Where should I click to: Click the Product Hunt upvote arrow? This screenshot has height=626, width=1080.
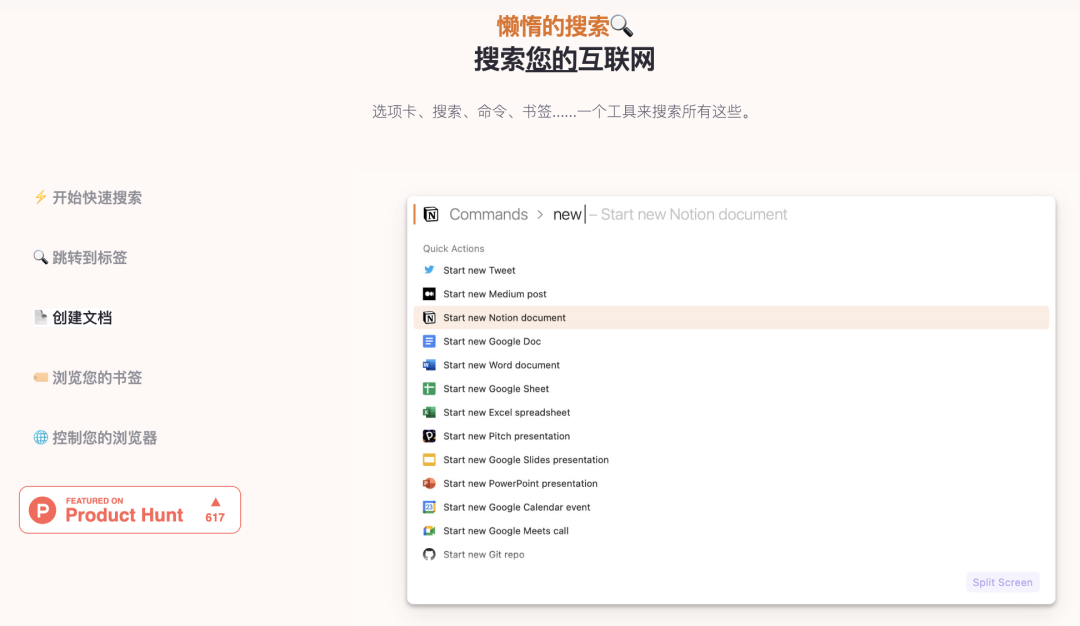pyautogui.click(x=216, y=502)
